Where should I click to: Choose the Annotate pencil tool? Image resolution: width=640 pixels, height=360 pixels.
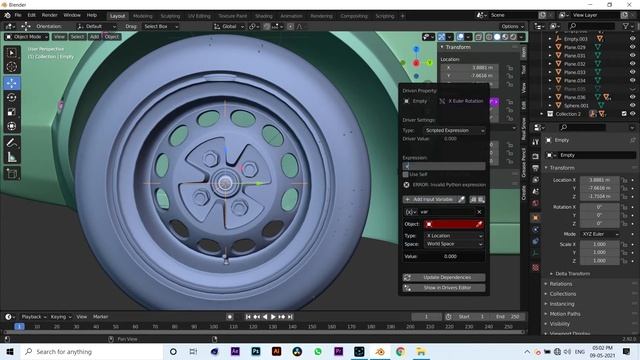(x=11, y=142)
